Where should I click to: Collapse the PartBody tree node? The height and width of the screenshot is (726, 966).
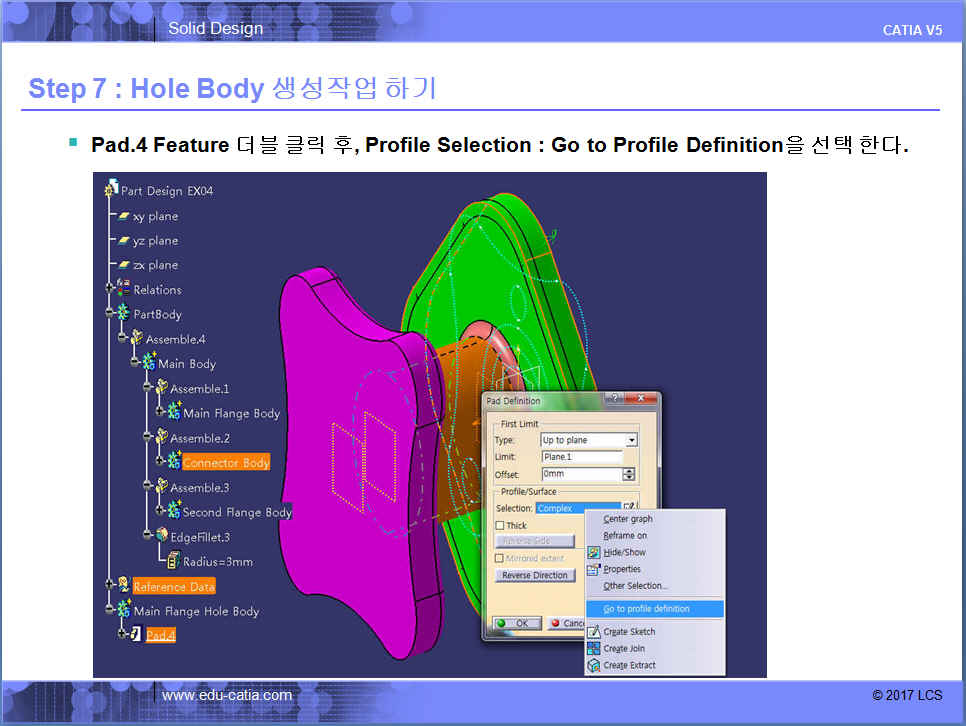pos(110,314)
